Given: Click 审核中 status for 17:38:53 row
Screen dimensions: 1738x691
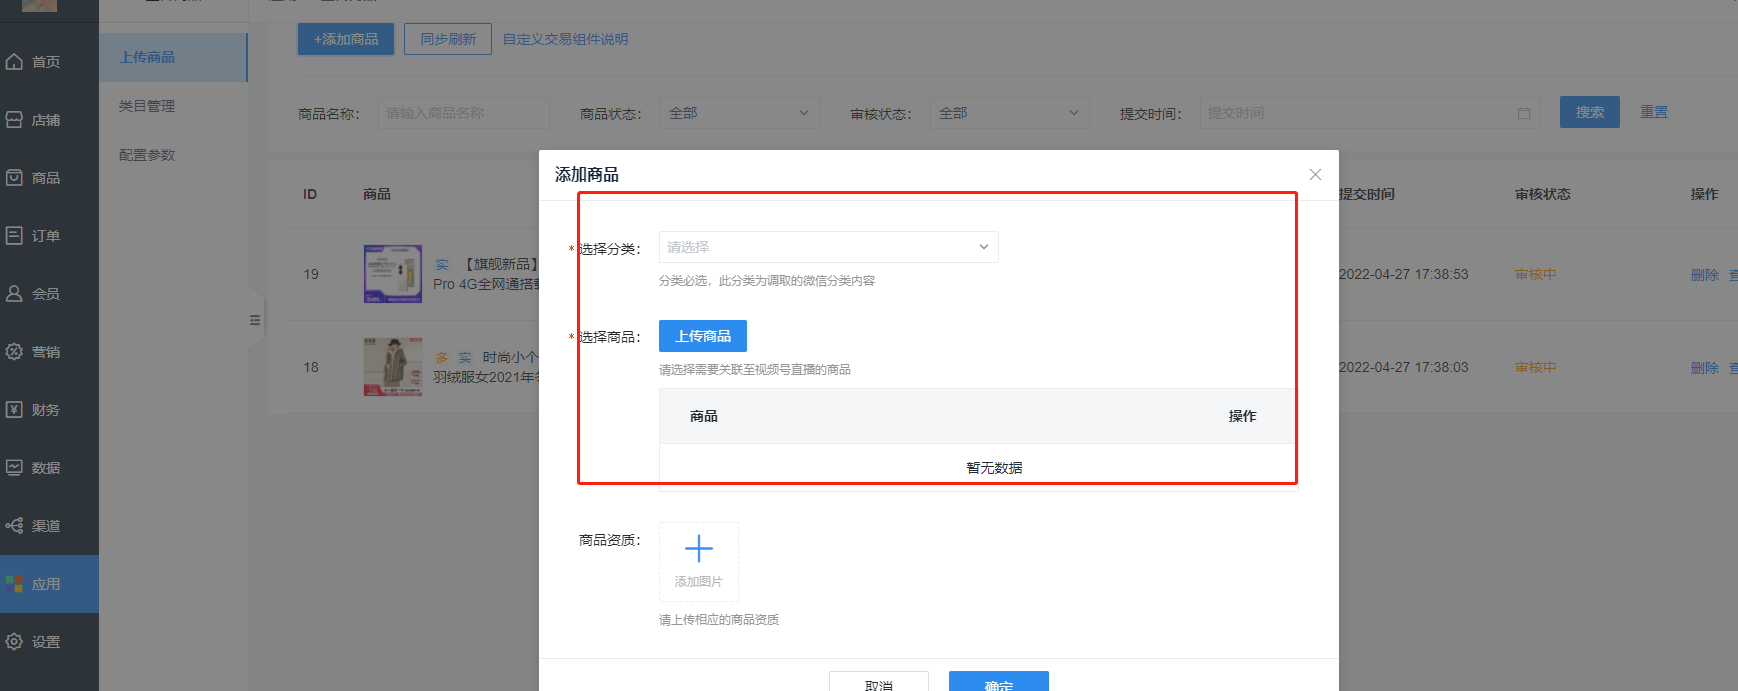Looking at the screenshot, I should (x=1536, y=274).
